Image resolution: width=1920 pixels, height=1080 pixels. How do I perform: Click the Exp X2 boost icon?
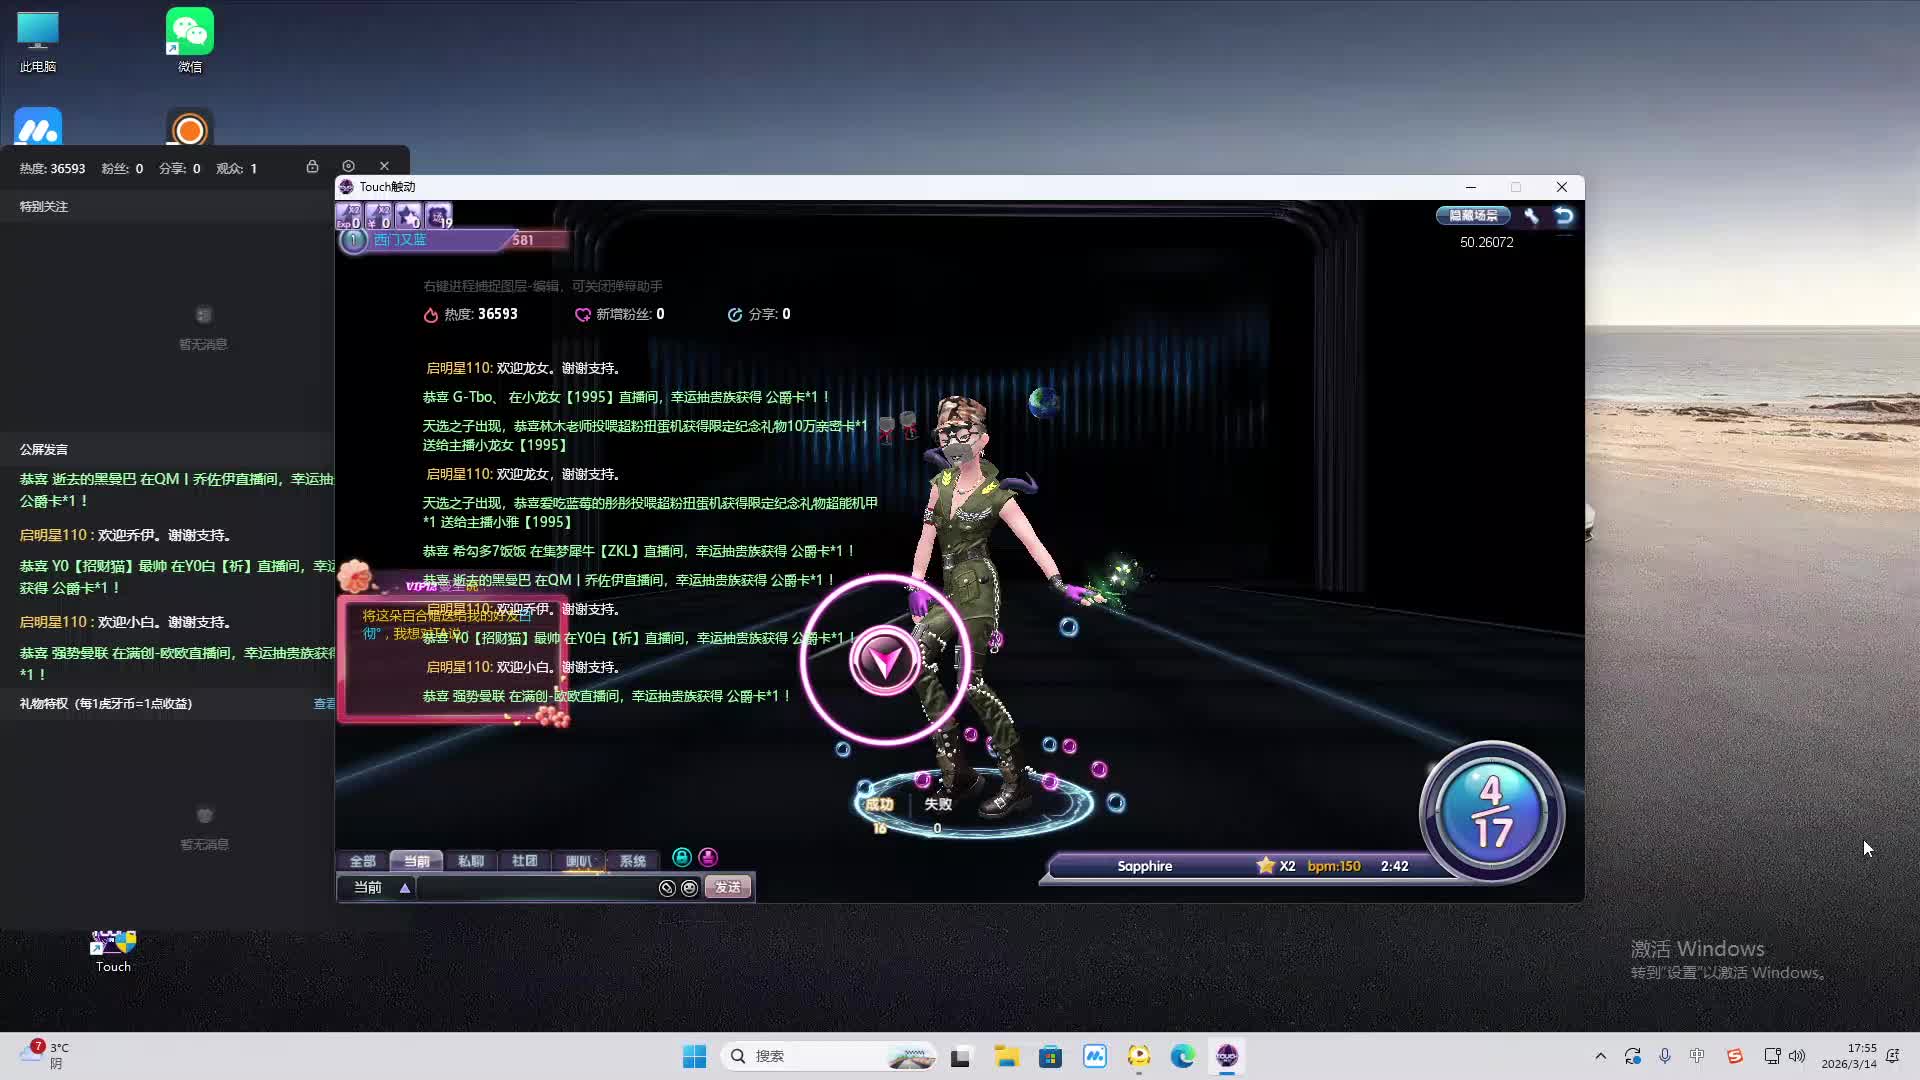tap(348, 216)
